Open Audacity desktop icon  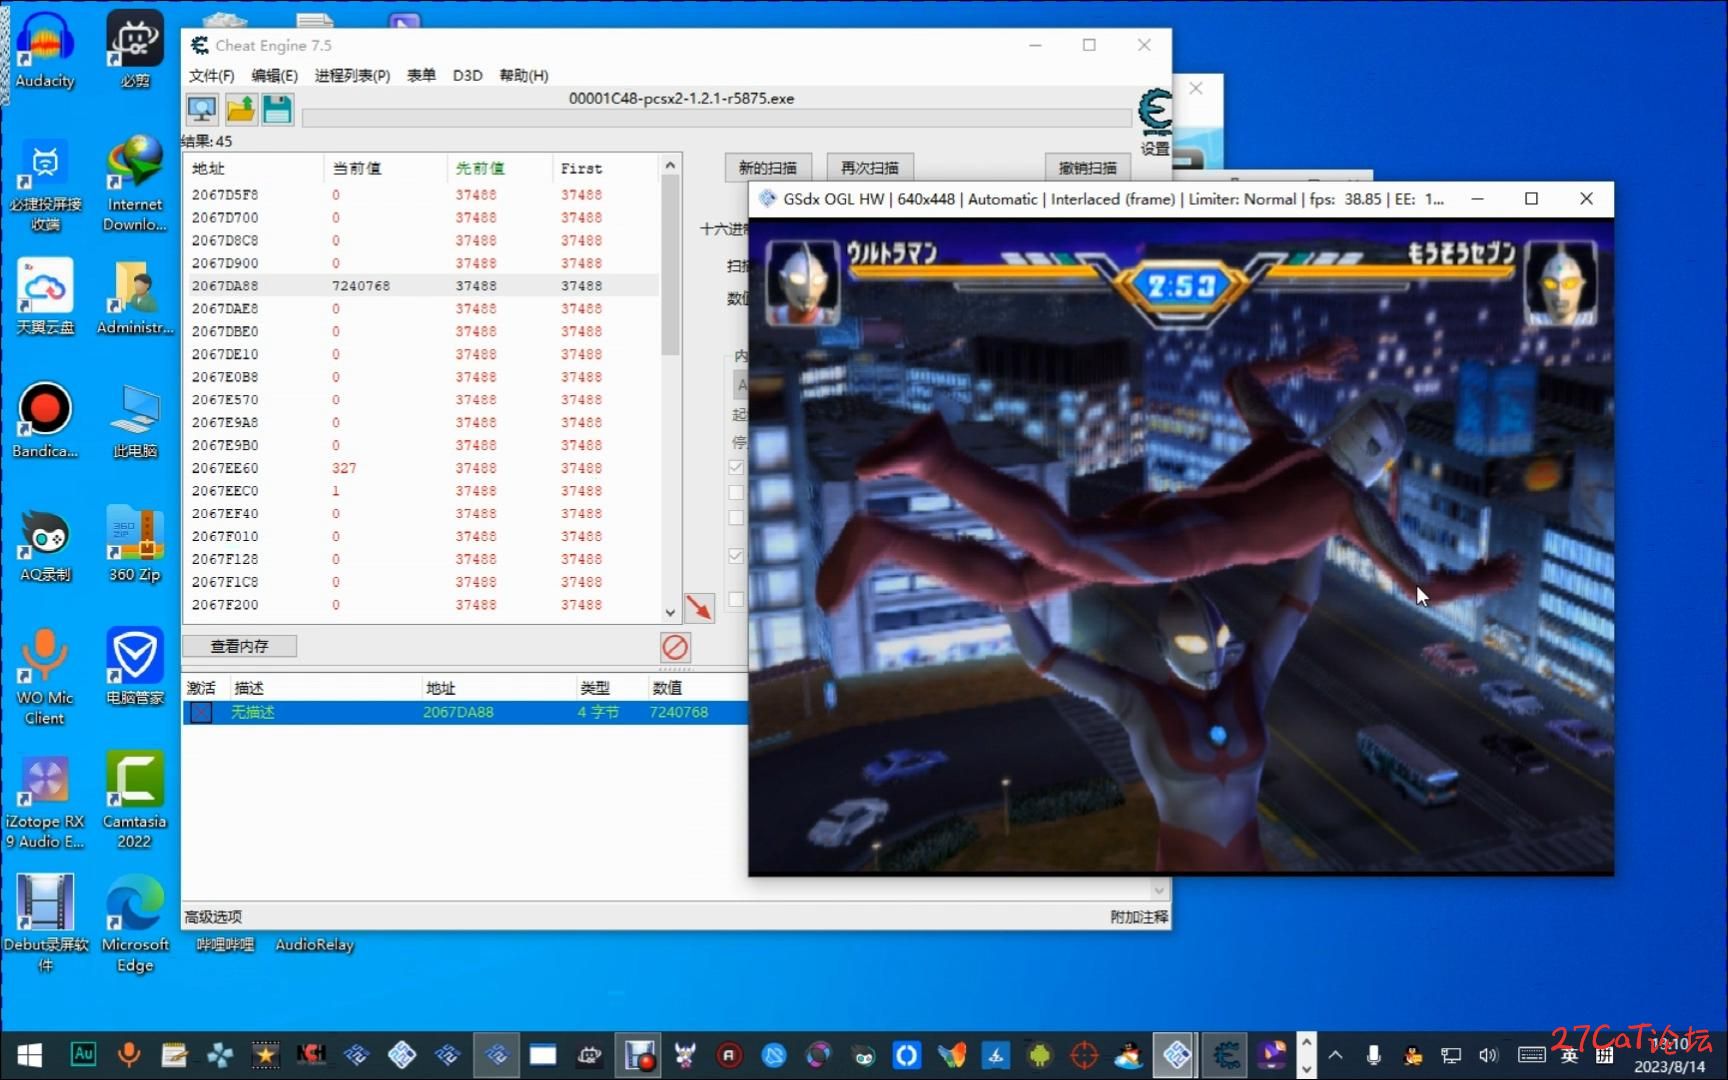coord(45,50)
